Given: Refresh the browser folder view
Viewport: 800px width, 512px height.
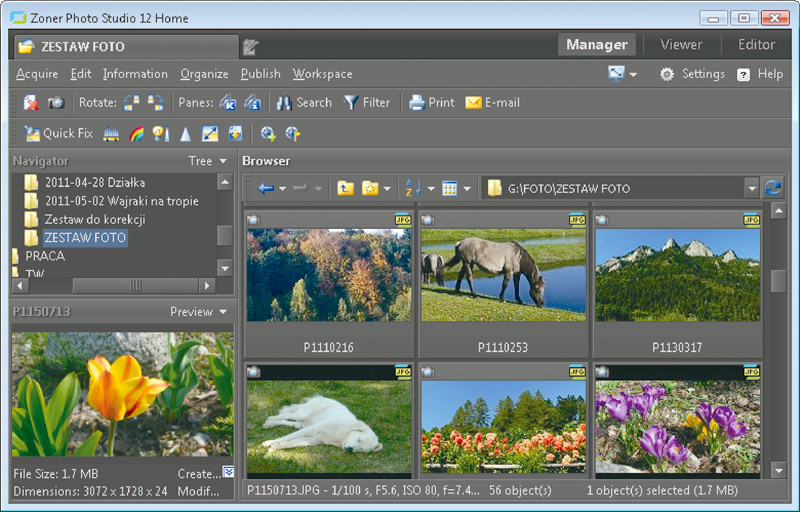Looking at the screenshot, I should 772,188.
